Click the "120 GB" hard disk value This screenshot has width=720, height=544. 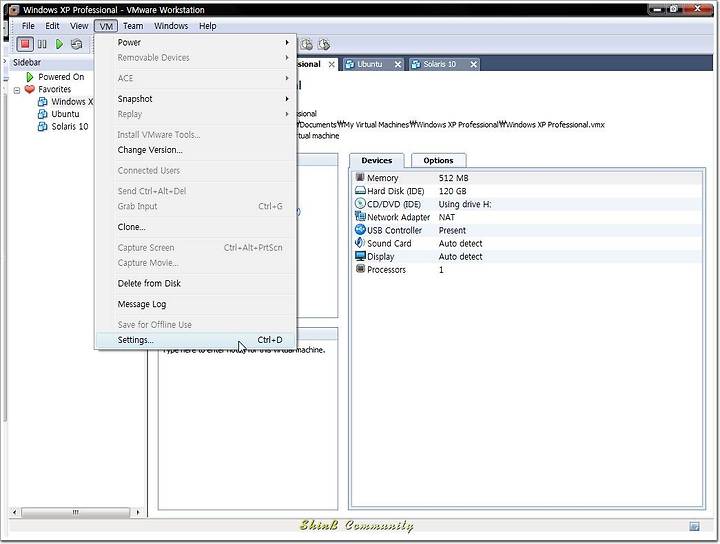tap(452, 191)
